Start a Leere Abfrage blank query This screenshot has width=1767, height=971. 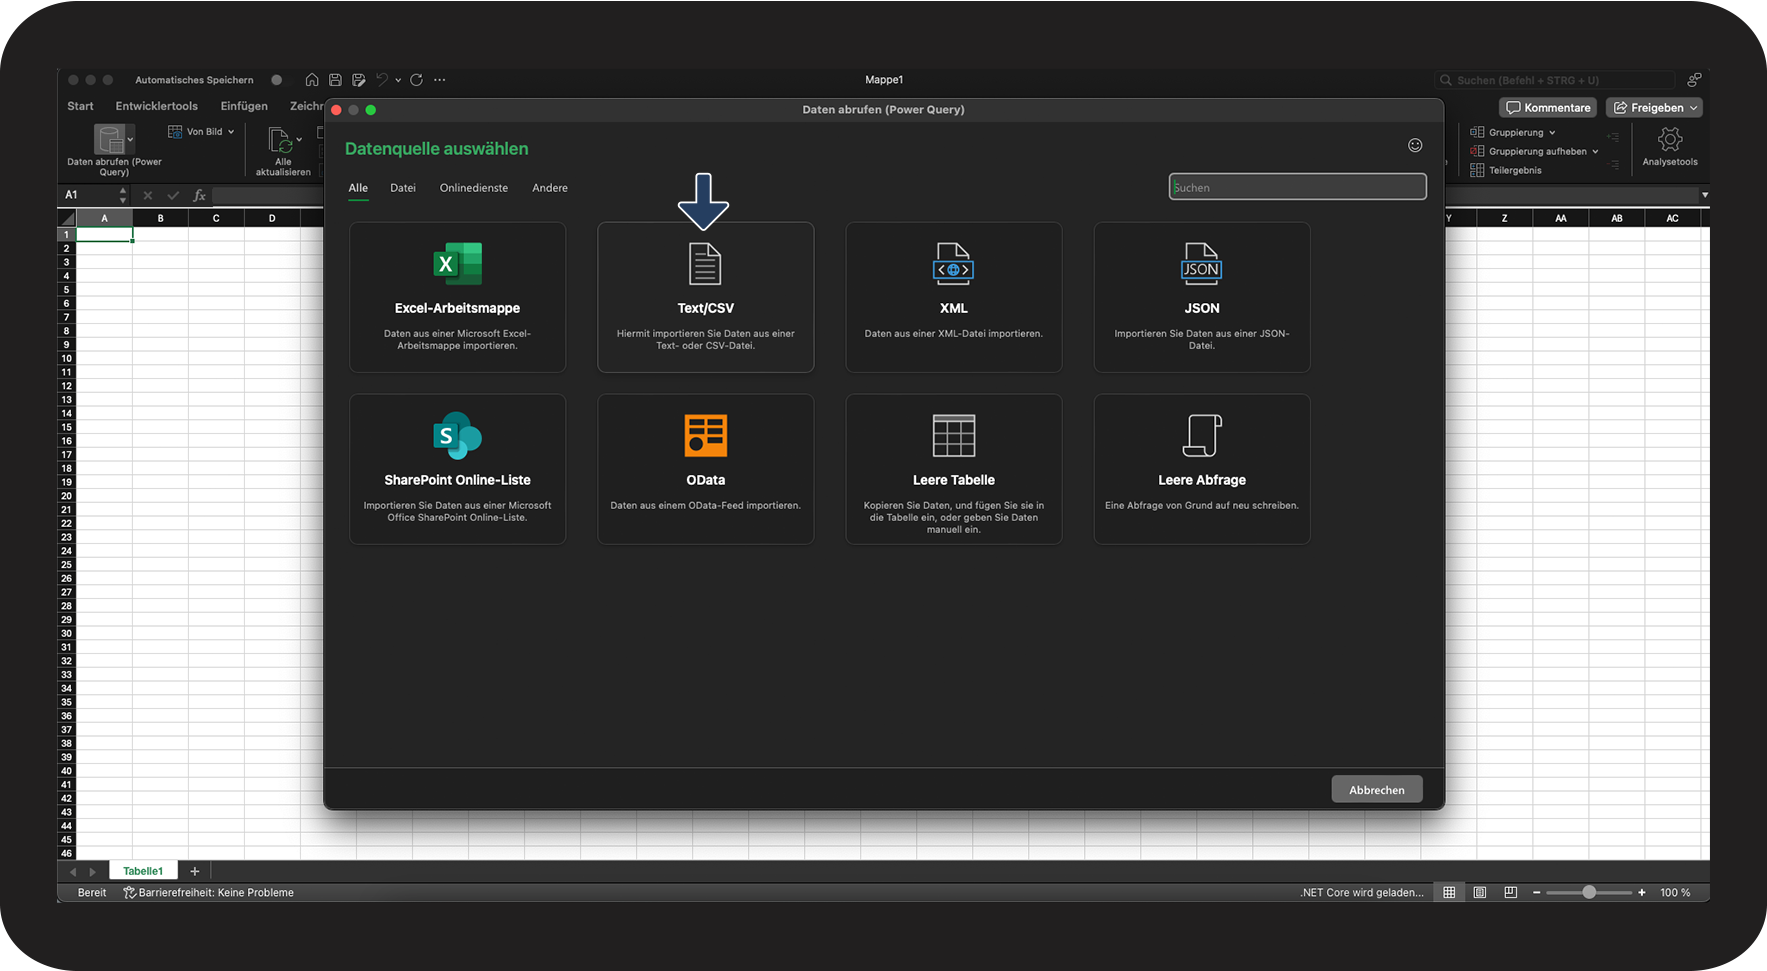click(x=1201, y=469)
